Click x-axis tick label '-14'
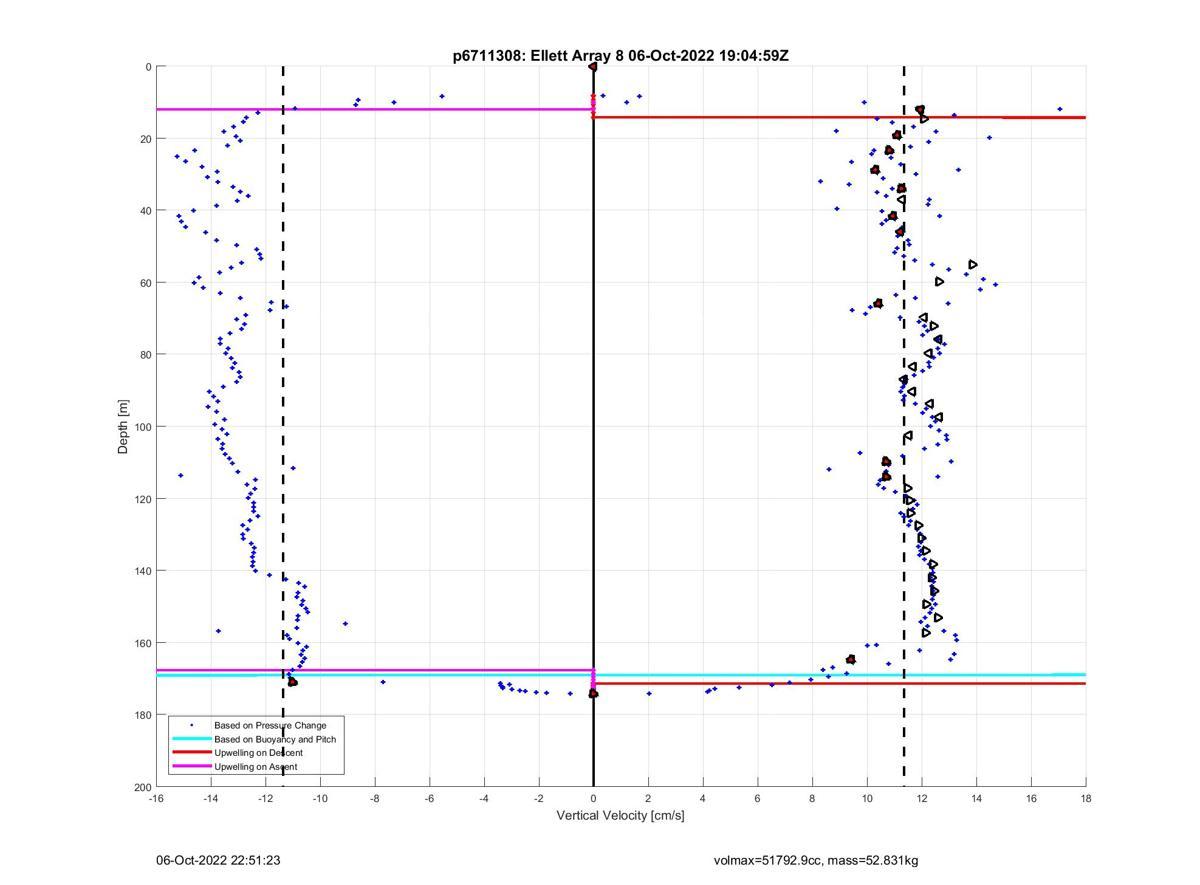The width and height of the screenshot is (1200, 885). click(211, 799)
